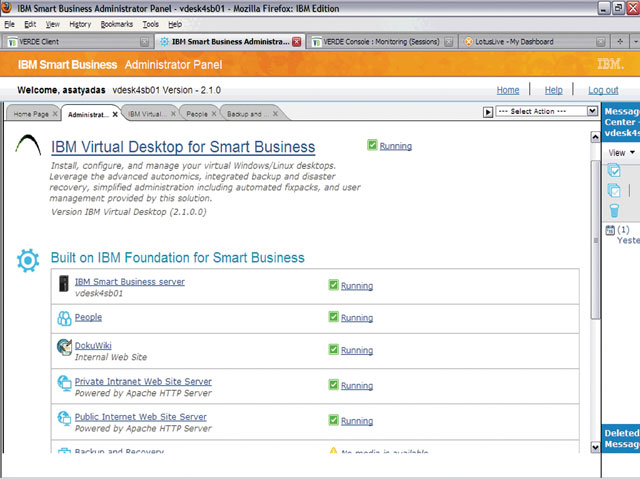Screen dimensions: 640x479
Task: Close the IBM Smart Business Administra... browser tab
Action: 297,42
